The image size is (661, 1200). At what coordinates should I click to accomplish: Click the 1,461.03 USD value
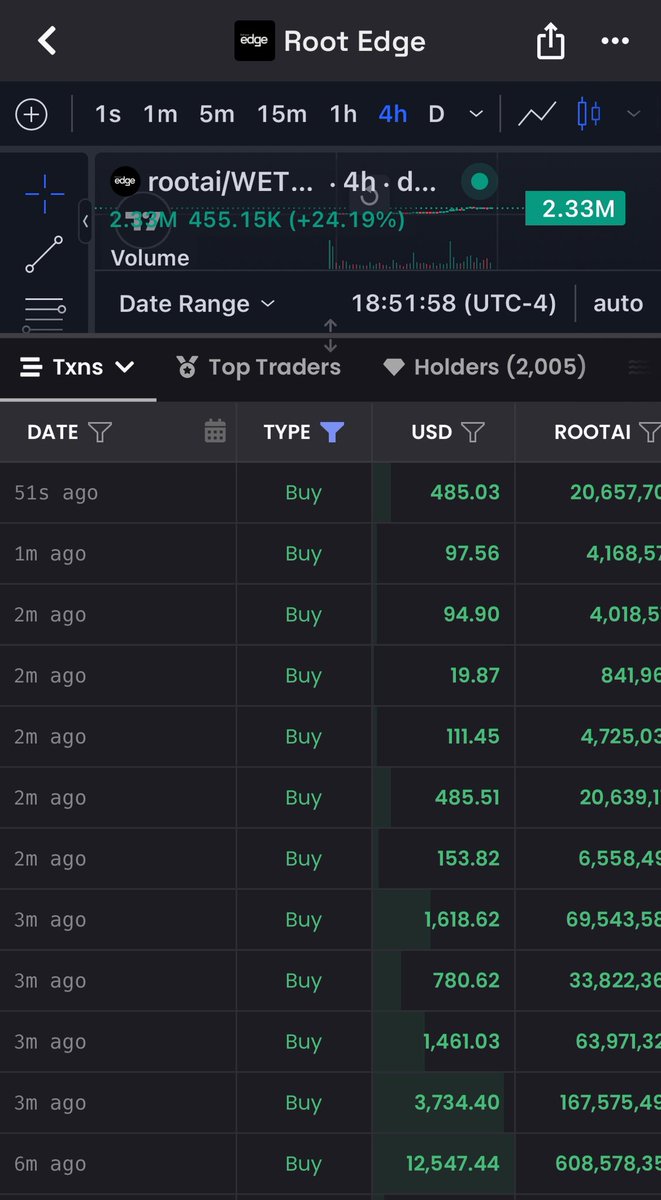(462, 1041)
